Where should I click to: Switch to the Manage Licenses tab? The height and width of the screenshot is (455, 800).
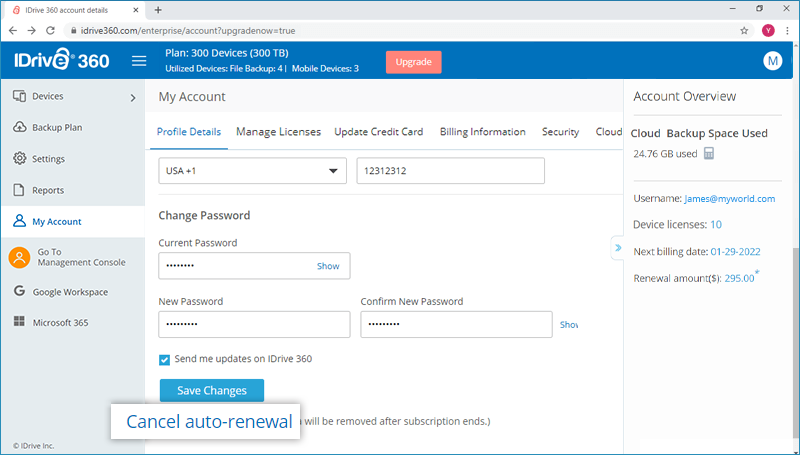(278, 132)
